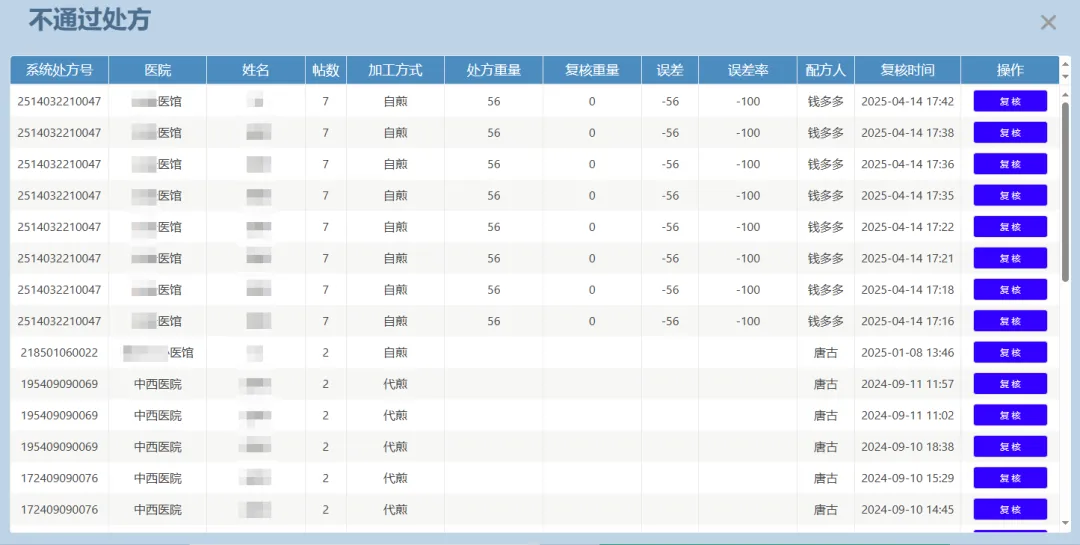Select the 误差率 column header
Viewport: 1080px width, 545px height.
click(747, 70)
